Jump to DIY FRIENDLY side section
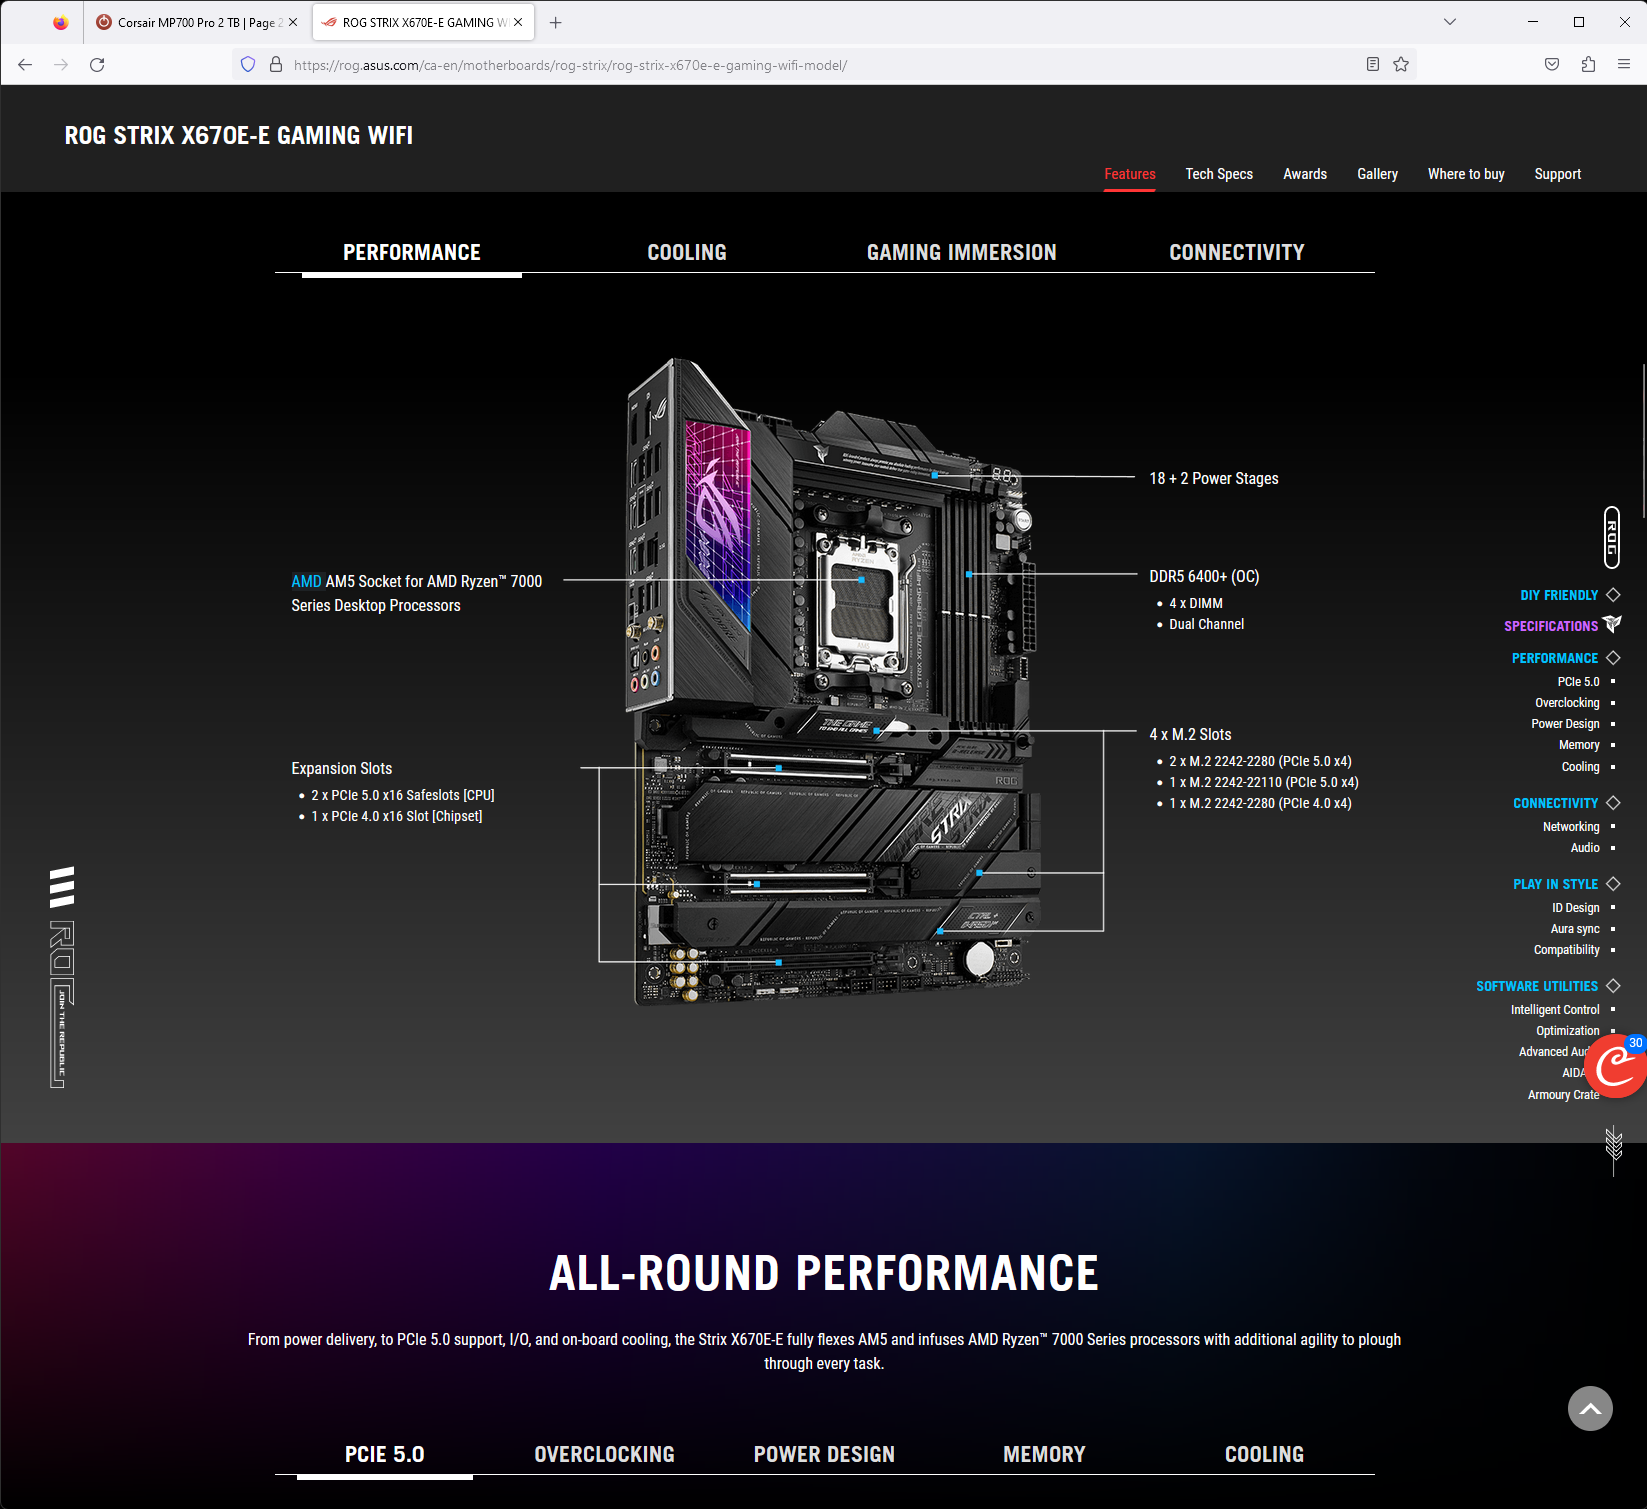This screenshot has height=1509, width=1647. (x=1559, y=595)
